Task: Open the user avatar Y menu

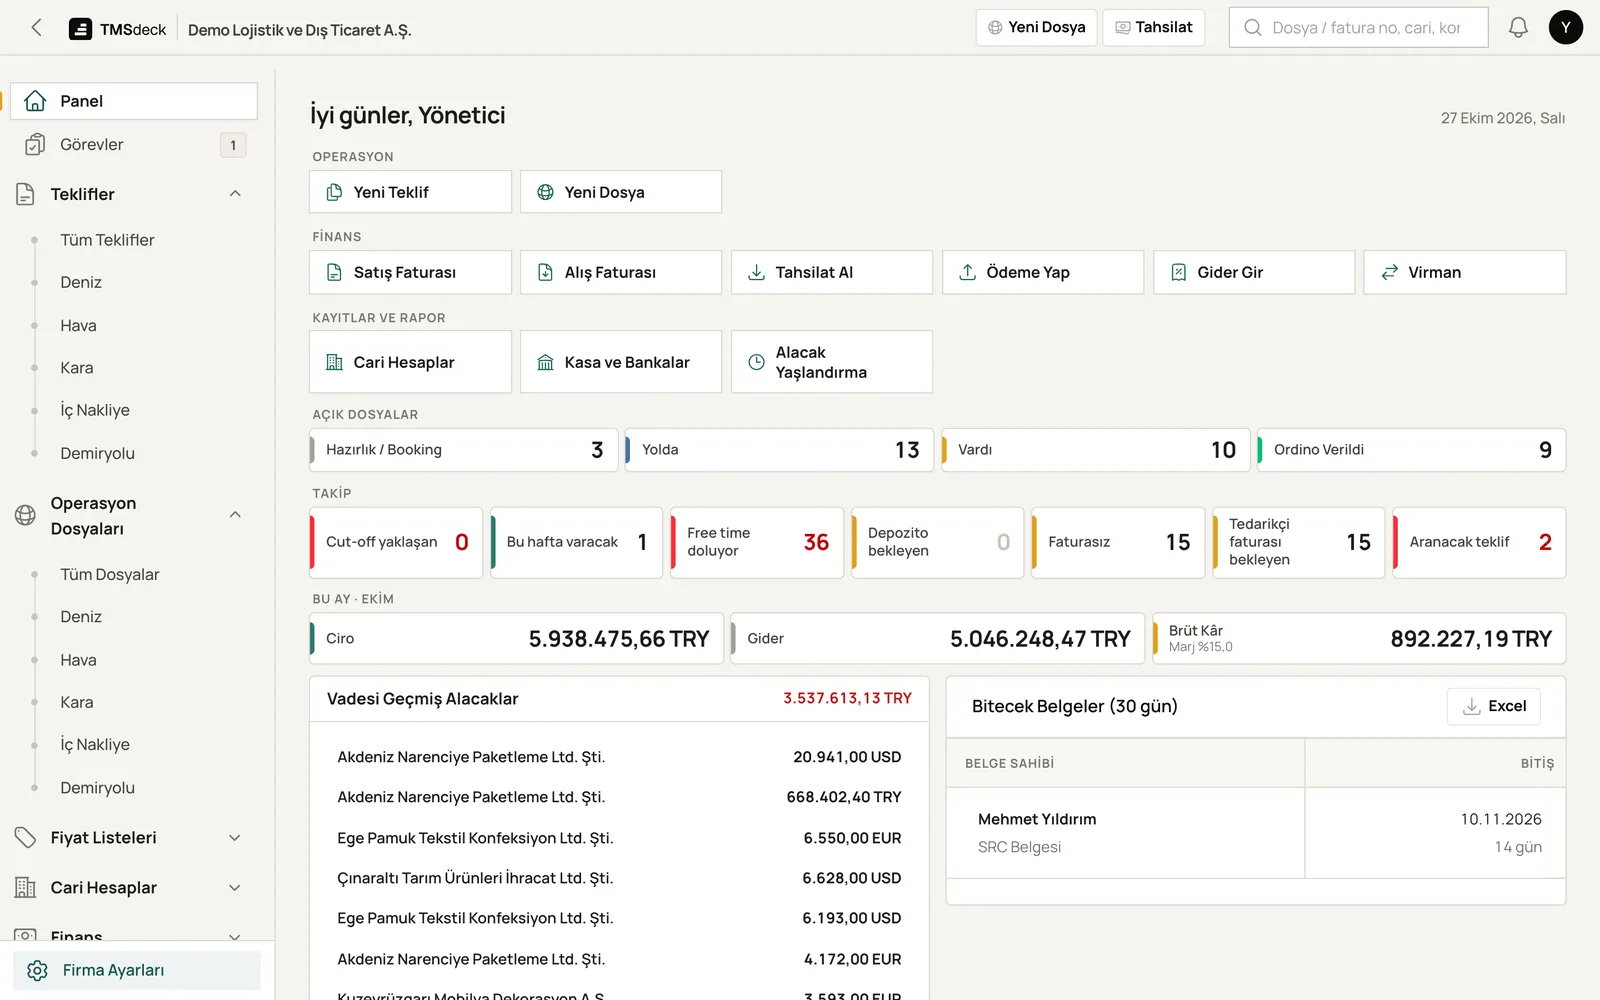Action: pos(1565,28)
